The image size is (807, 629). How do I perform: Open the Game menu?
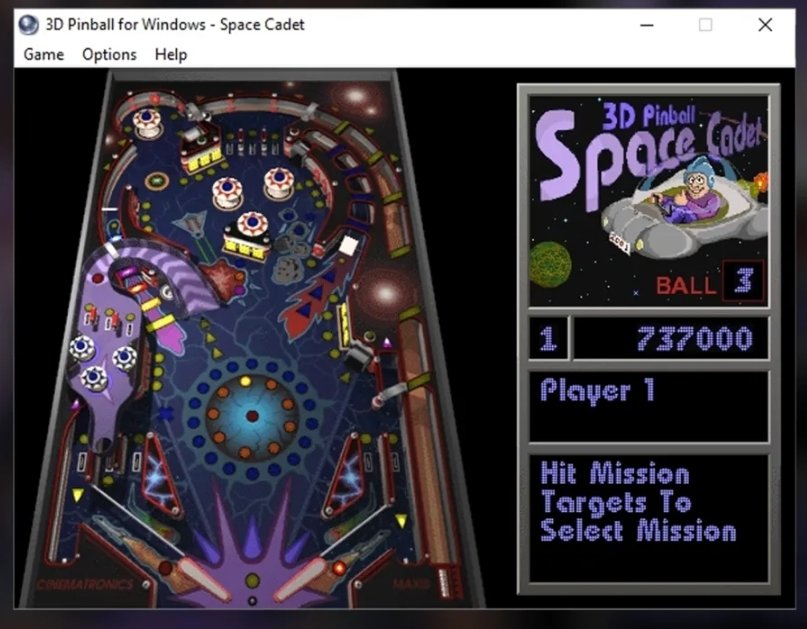pos(44,55)
